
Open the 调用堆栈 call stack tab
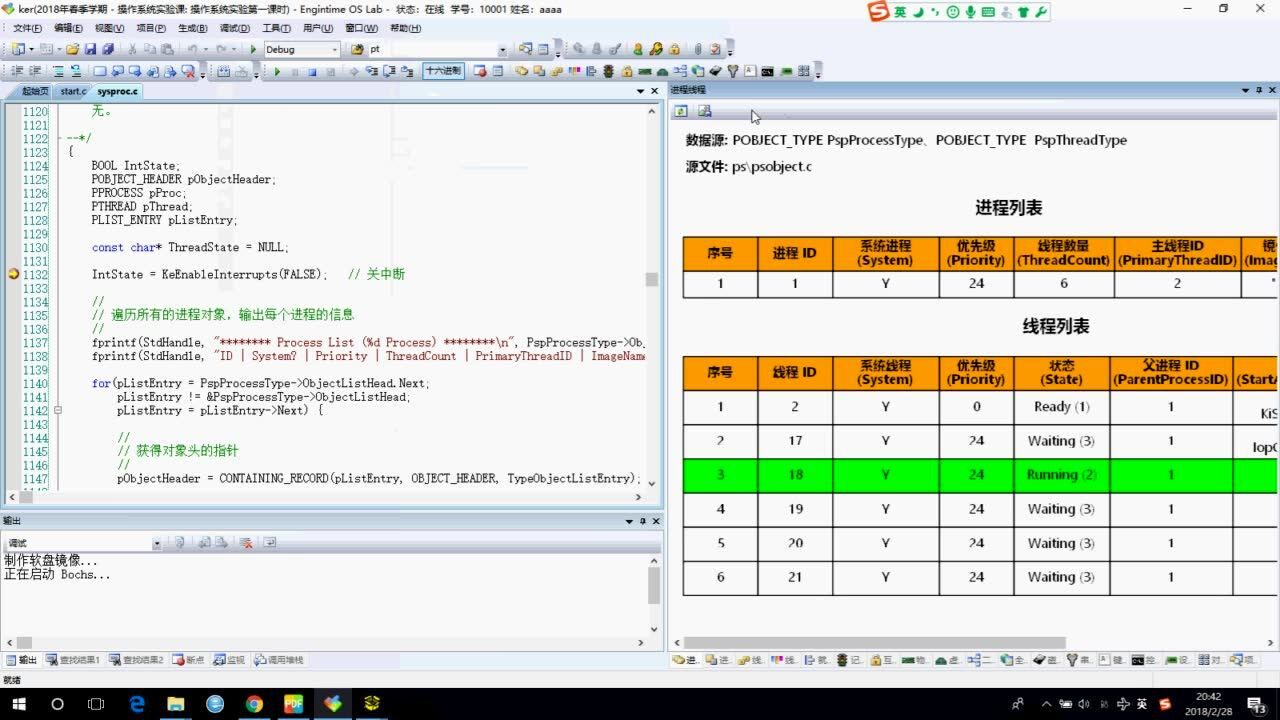[x=279, y=660]
